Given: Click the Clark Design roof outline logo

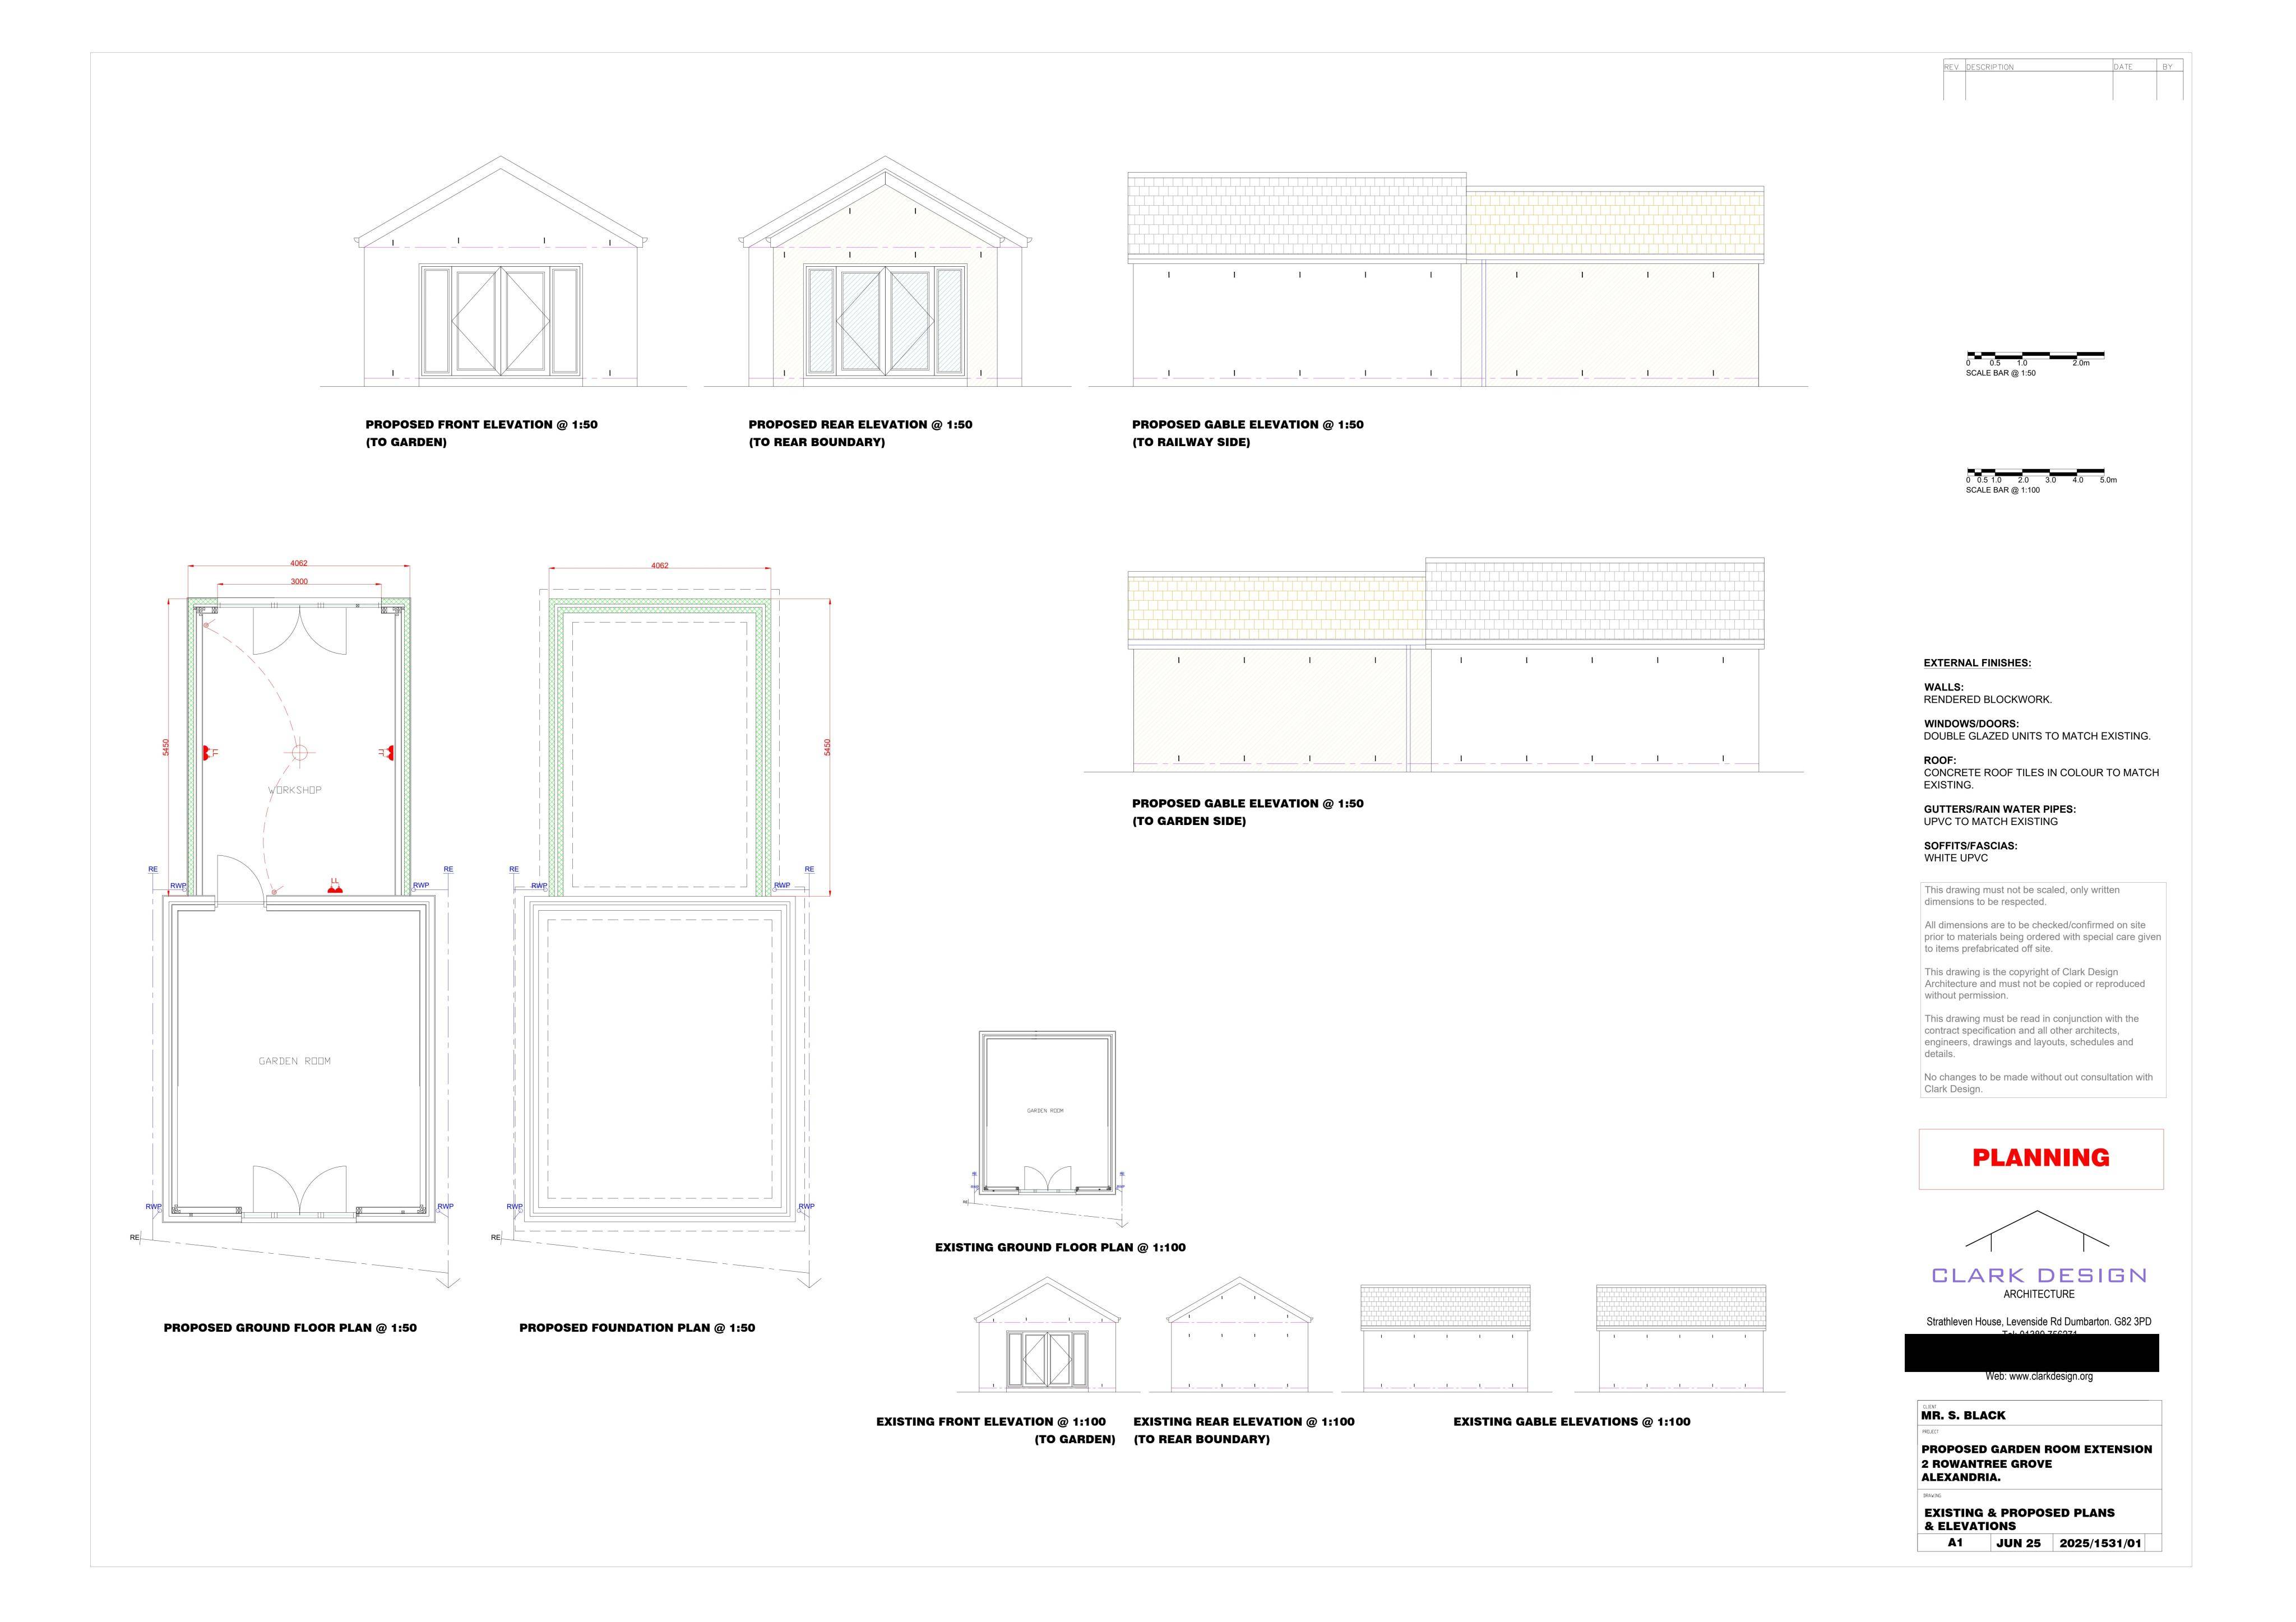Looking at the screenshot, I should [x=2037, y=1230].
